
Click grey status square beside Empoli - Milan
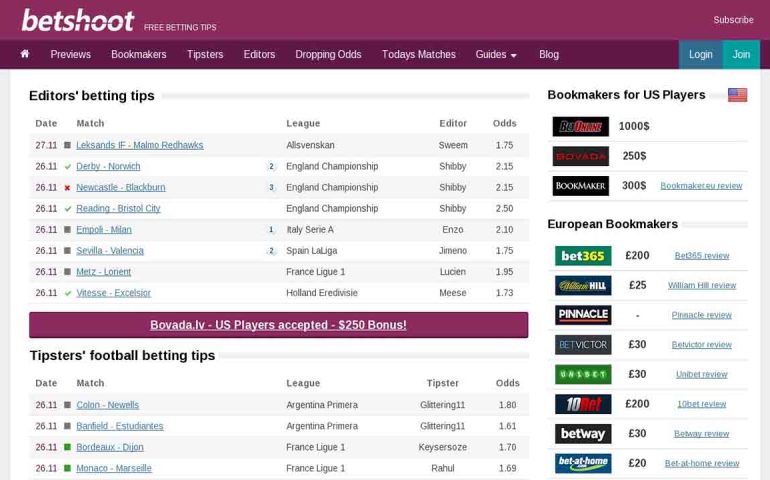[x=67, y=229]
